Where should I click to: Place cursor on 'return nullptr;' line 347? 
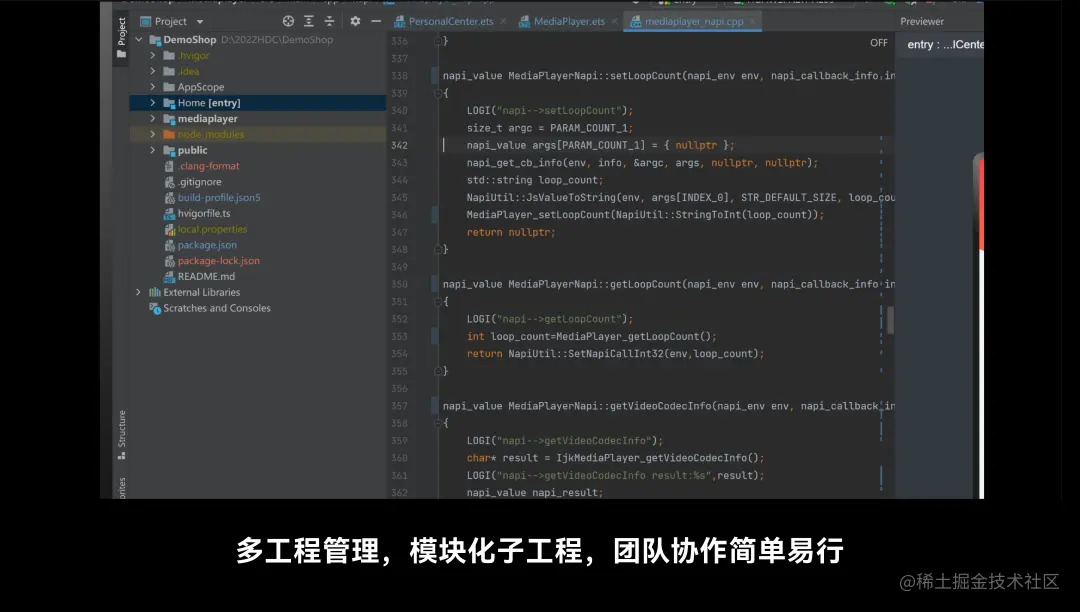(x=511, y=232)
